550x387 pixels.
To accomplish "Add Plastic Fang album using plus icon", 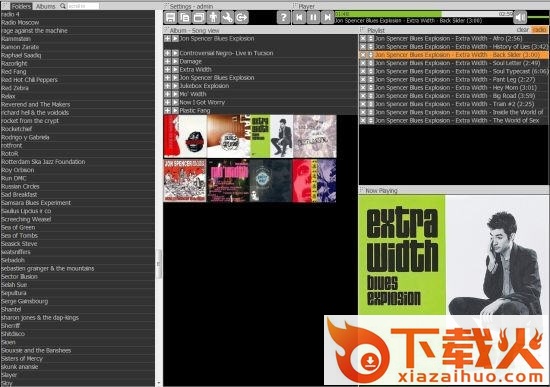I will tap(167, 111).
